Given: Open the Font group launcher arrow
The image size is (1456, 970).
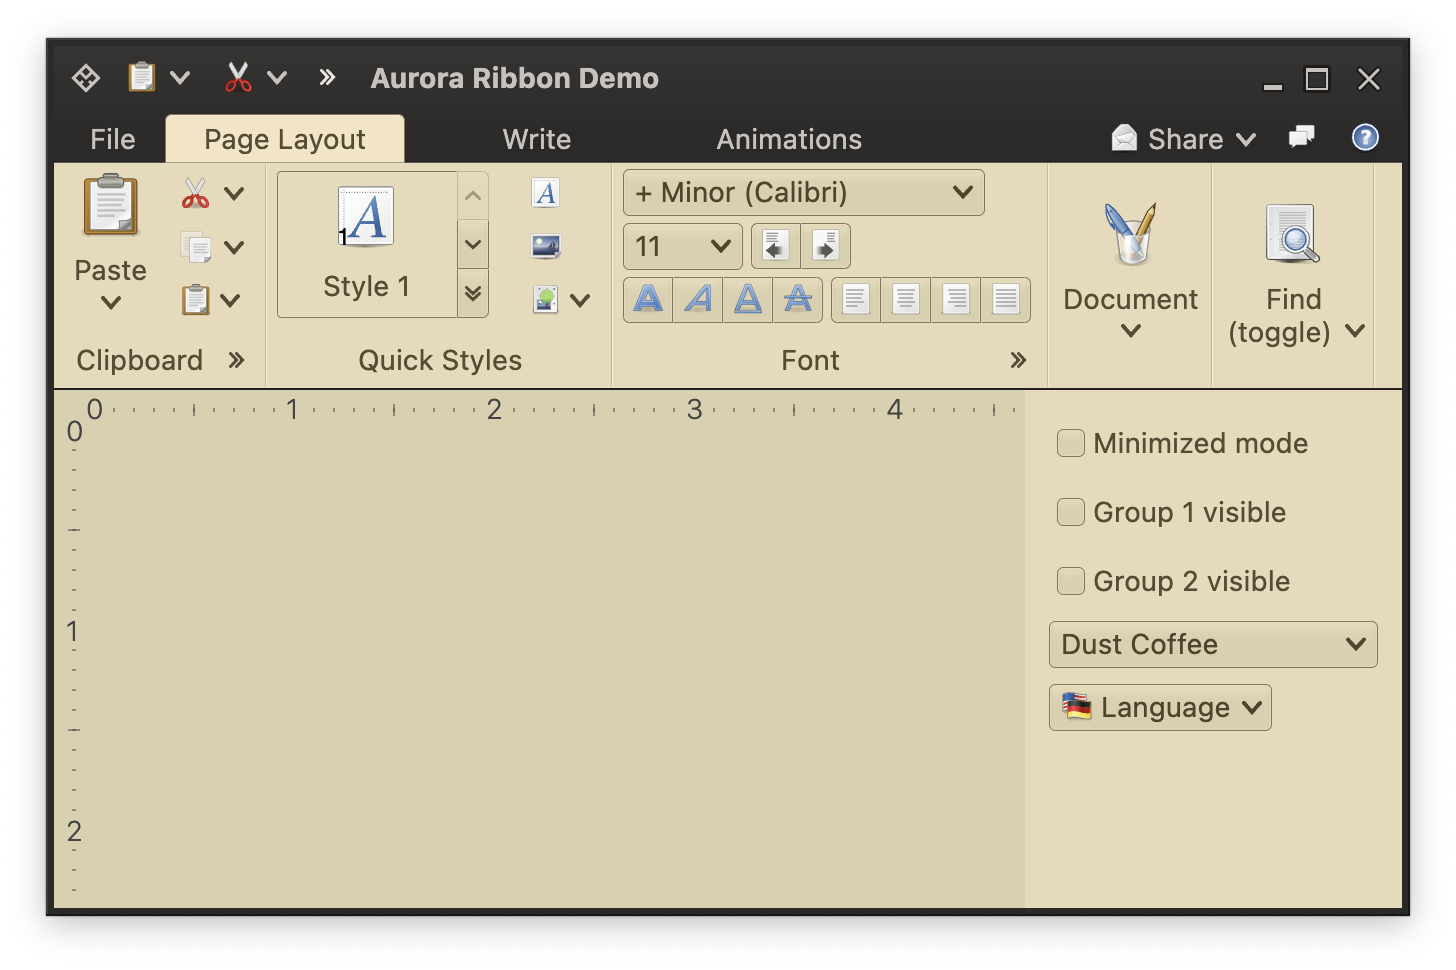Looking at the screenshot, I should [1018, 360].
